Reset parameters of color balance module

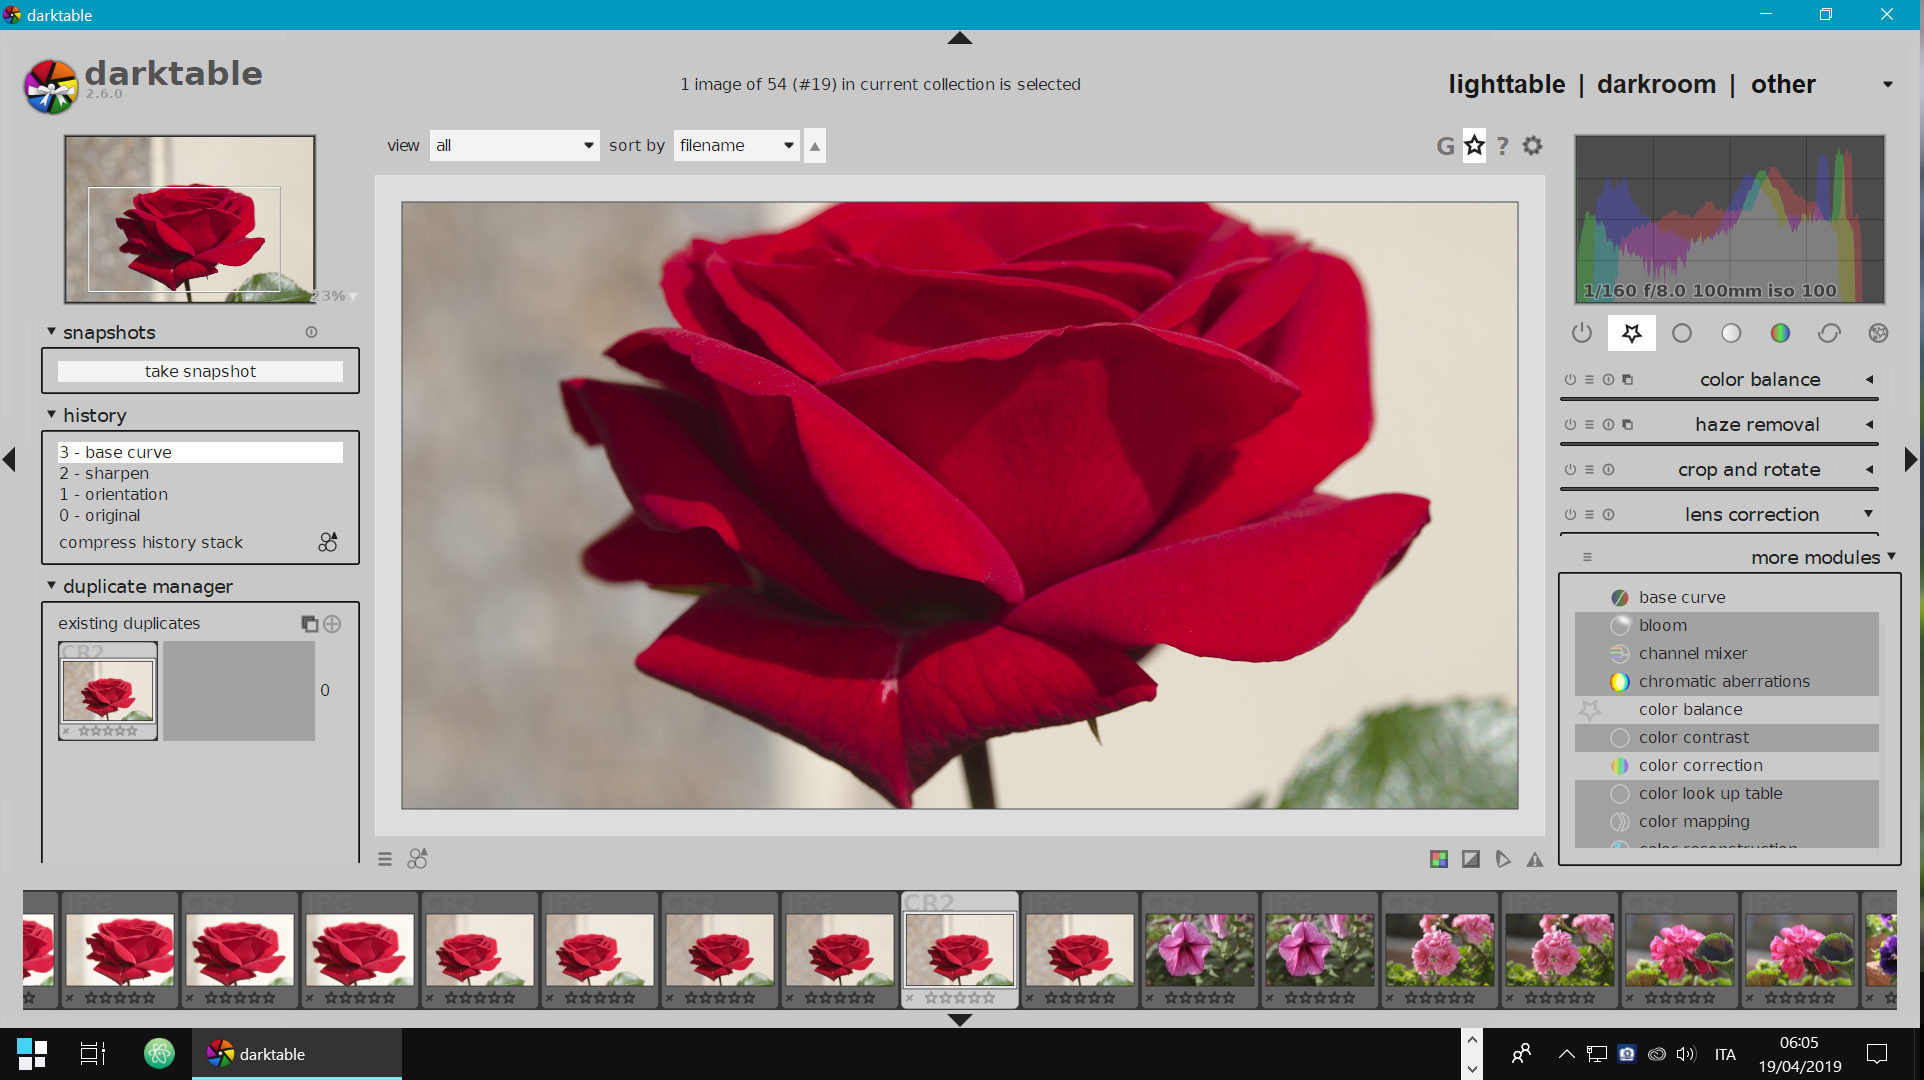1608,380
